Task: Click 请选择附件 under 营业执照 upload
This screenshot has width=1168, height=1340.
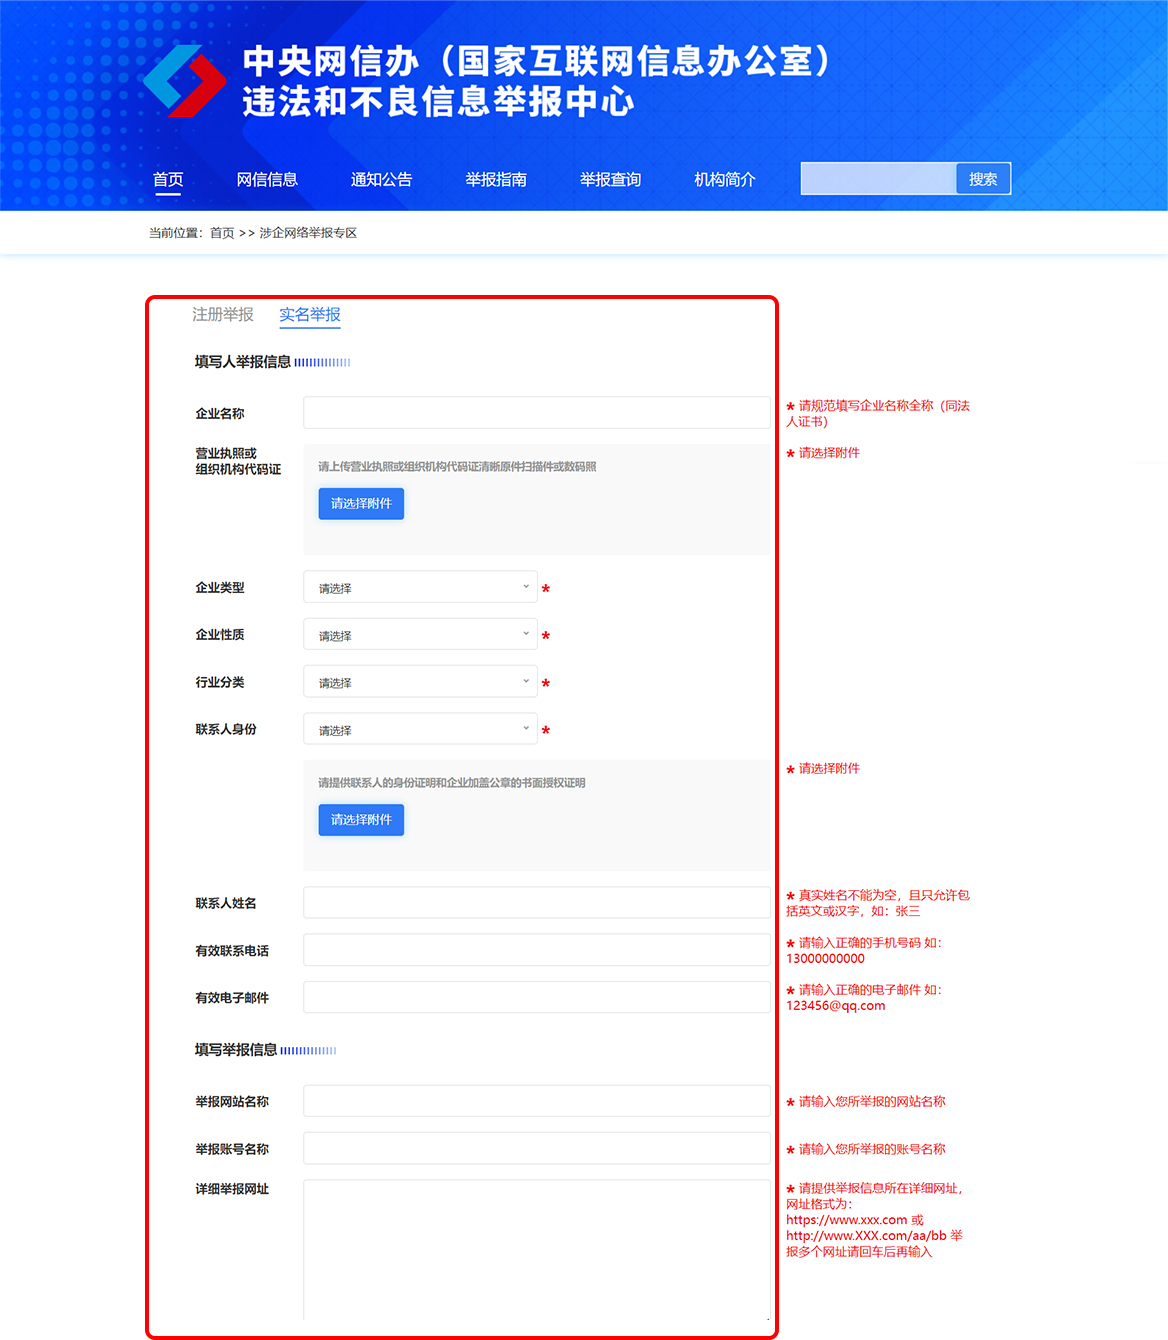Action: [x=361, y=504]
